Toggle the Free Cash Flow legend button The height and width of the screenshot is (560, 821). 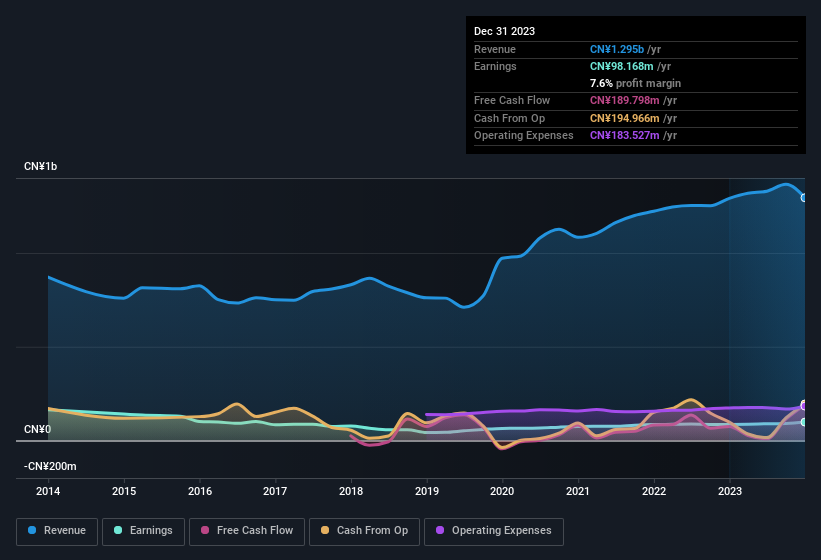[x=247, y=531]
